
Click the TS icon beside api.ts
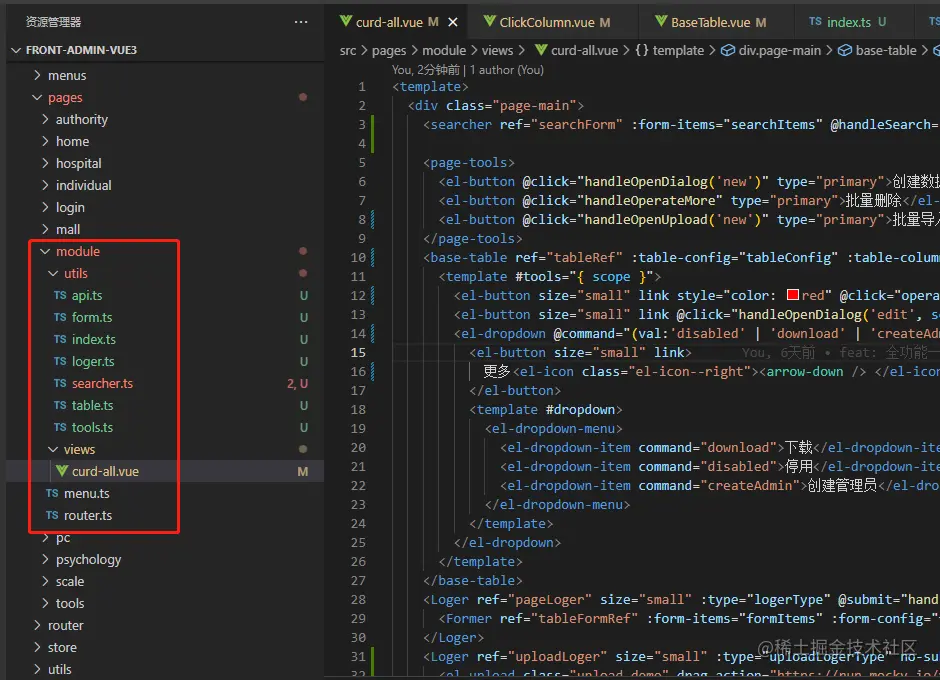(60, 295)
